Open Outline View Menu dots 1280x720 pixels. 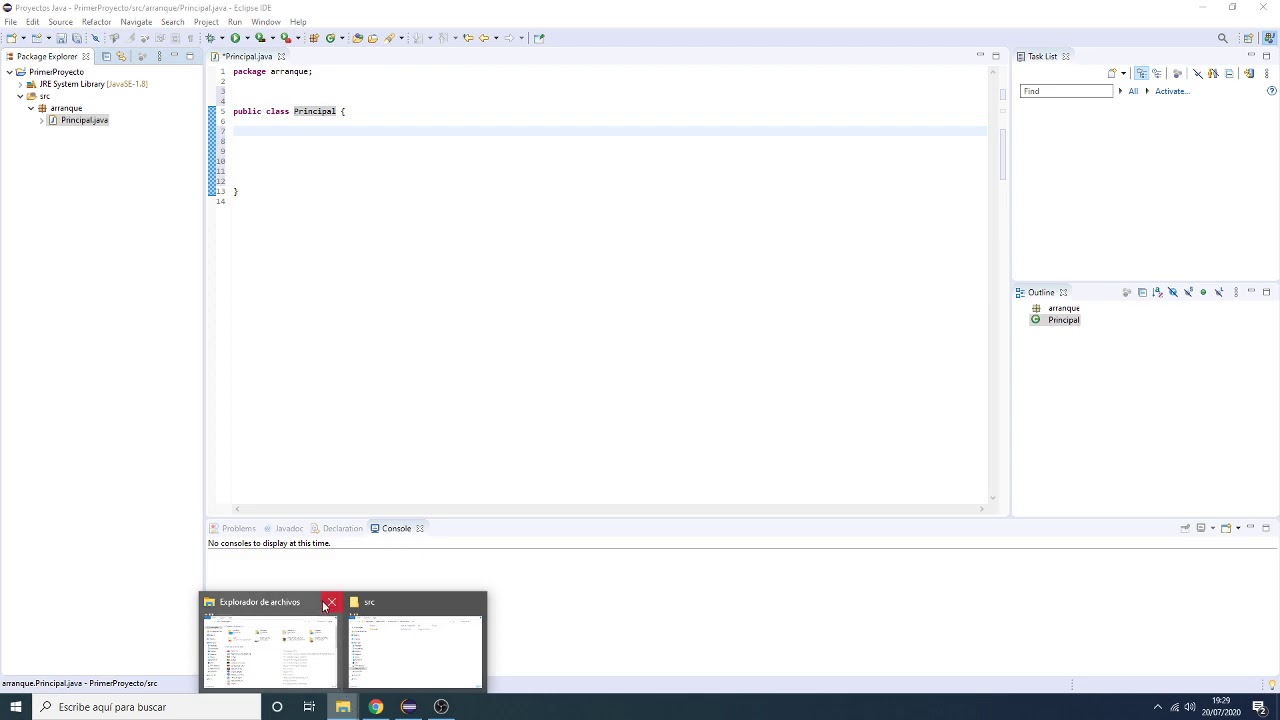pos(1236,292)
